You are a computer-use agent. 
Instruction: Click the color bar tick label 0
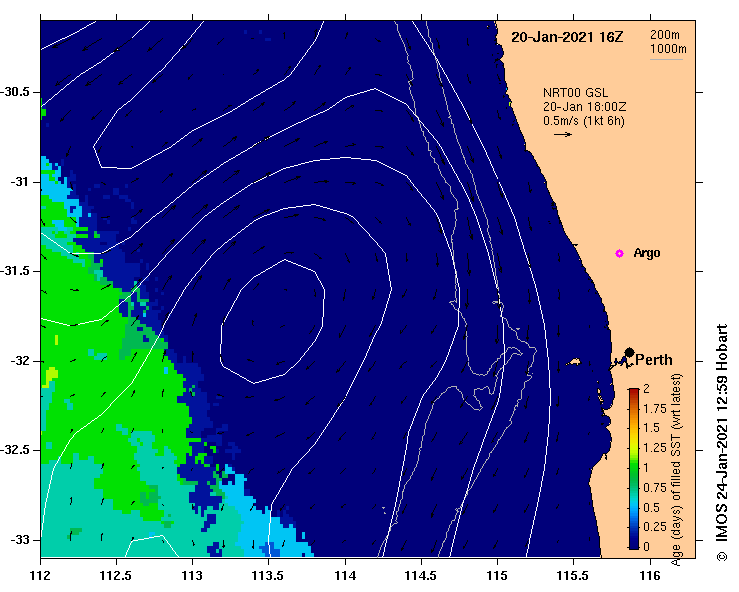(647, 546)
